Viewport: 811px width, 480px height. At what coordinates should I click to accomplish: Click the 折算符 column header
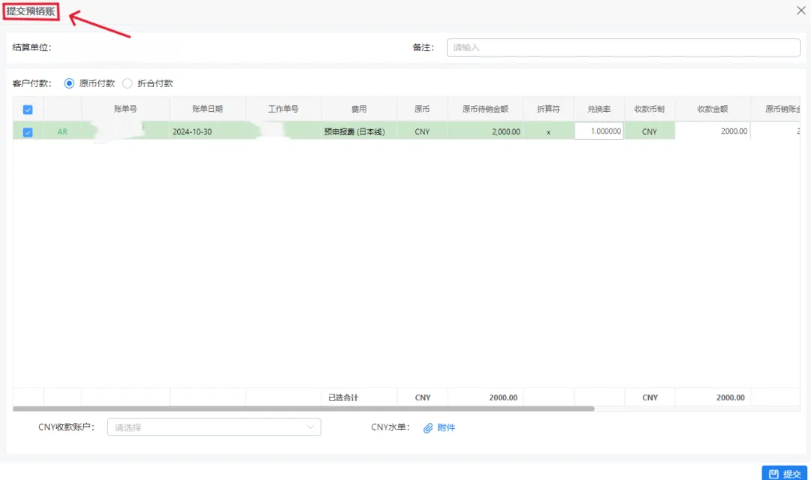[x=548, y=109]
